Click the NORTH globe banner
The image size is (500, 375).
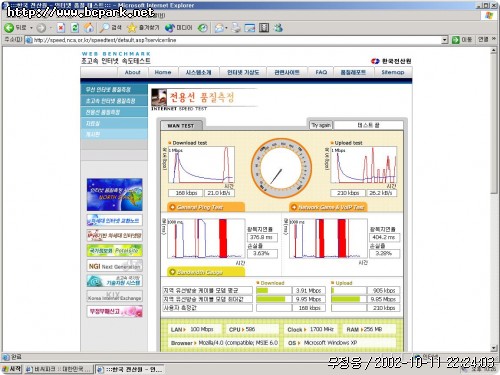(x=114, y=195)
